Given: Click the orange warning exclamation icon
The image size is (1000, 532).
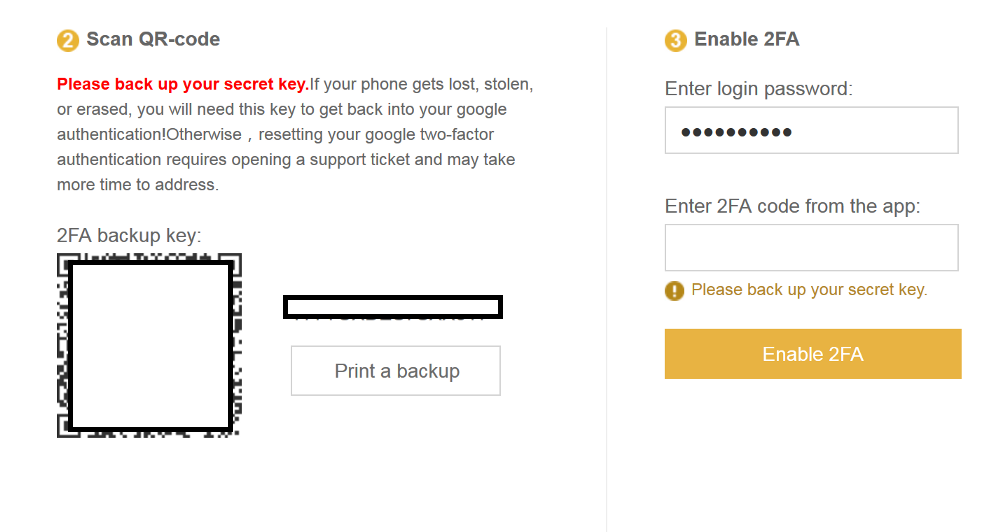Looking at the screenshot, I should 675,291.
